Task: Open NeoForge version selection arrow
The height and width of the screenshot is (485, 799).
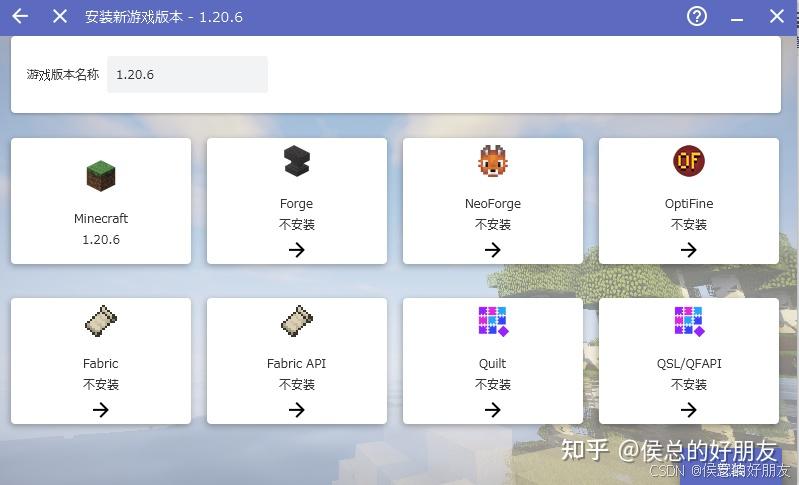Action: (x=492, y=250)
